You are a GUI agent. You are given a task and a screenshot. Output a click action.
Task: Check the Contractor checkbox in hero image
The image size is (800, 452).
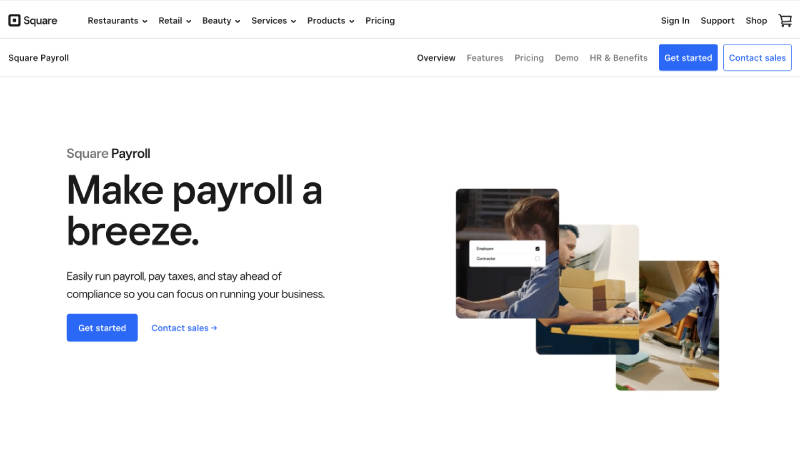[x=537, y=259]
